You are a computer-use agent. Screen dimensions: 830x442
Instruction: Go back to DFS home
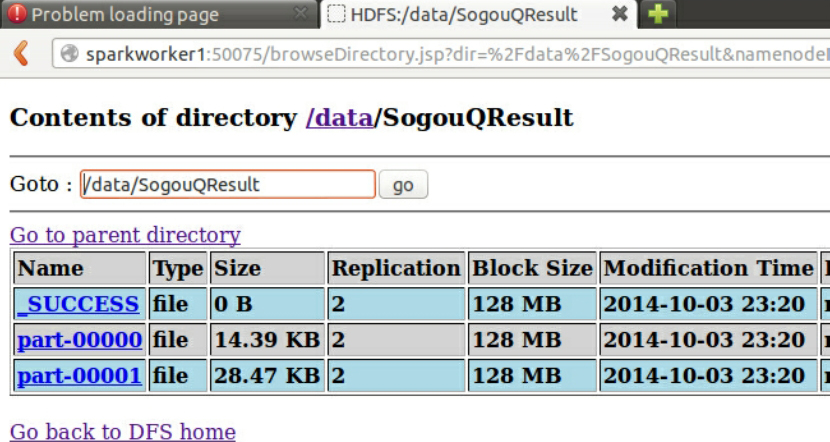pos(123,432)
